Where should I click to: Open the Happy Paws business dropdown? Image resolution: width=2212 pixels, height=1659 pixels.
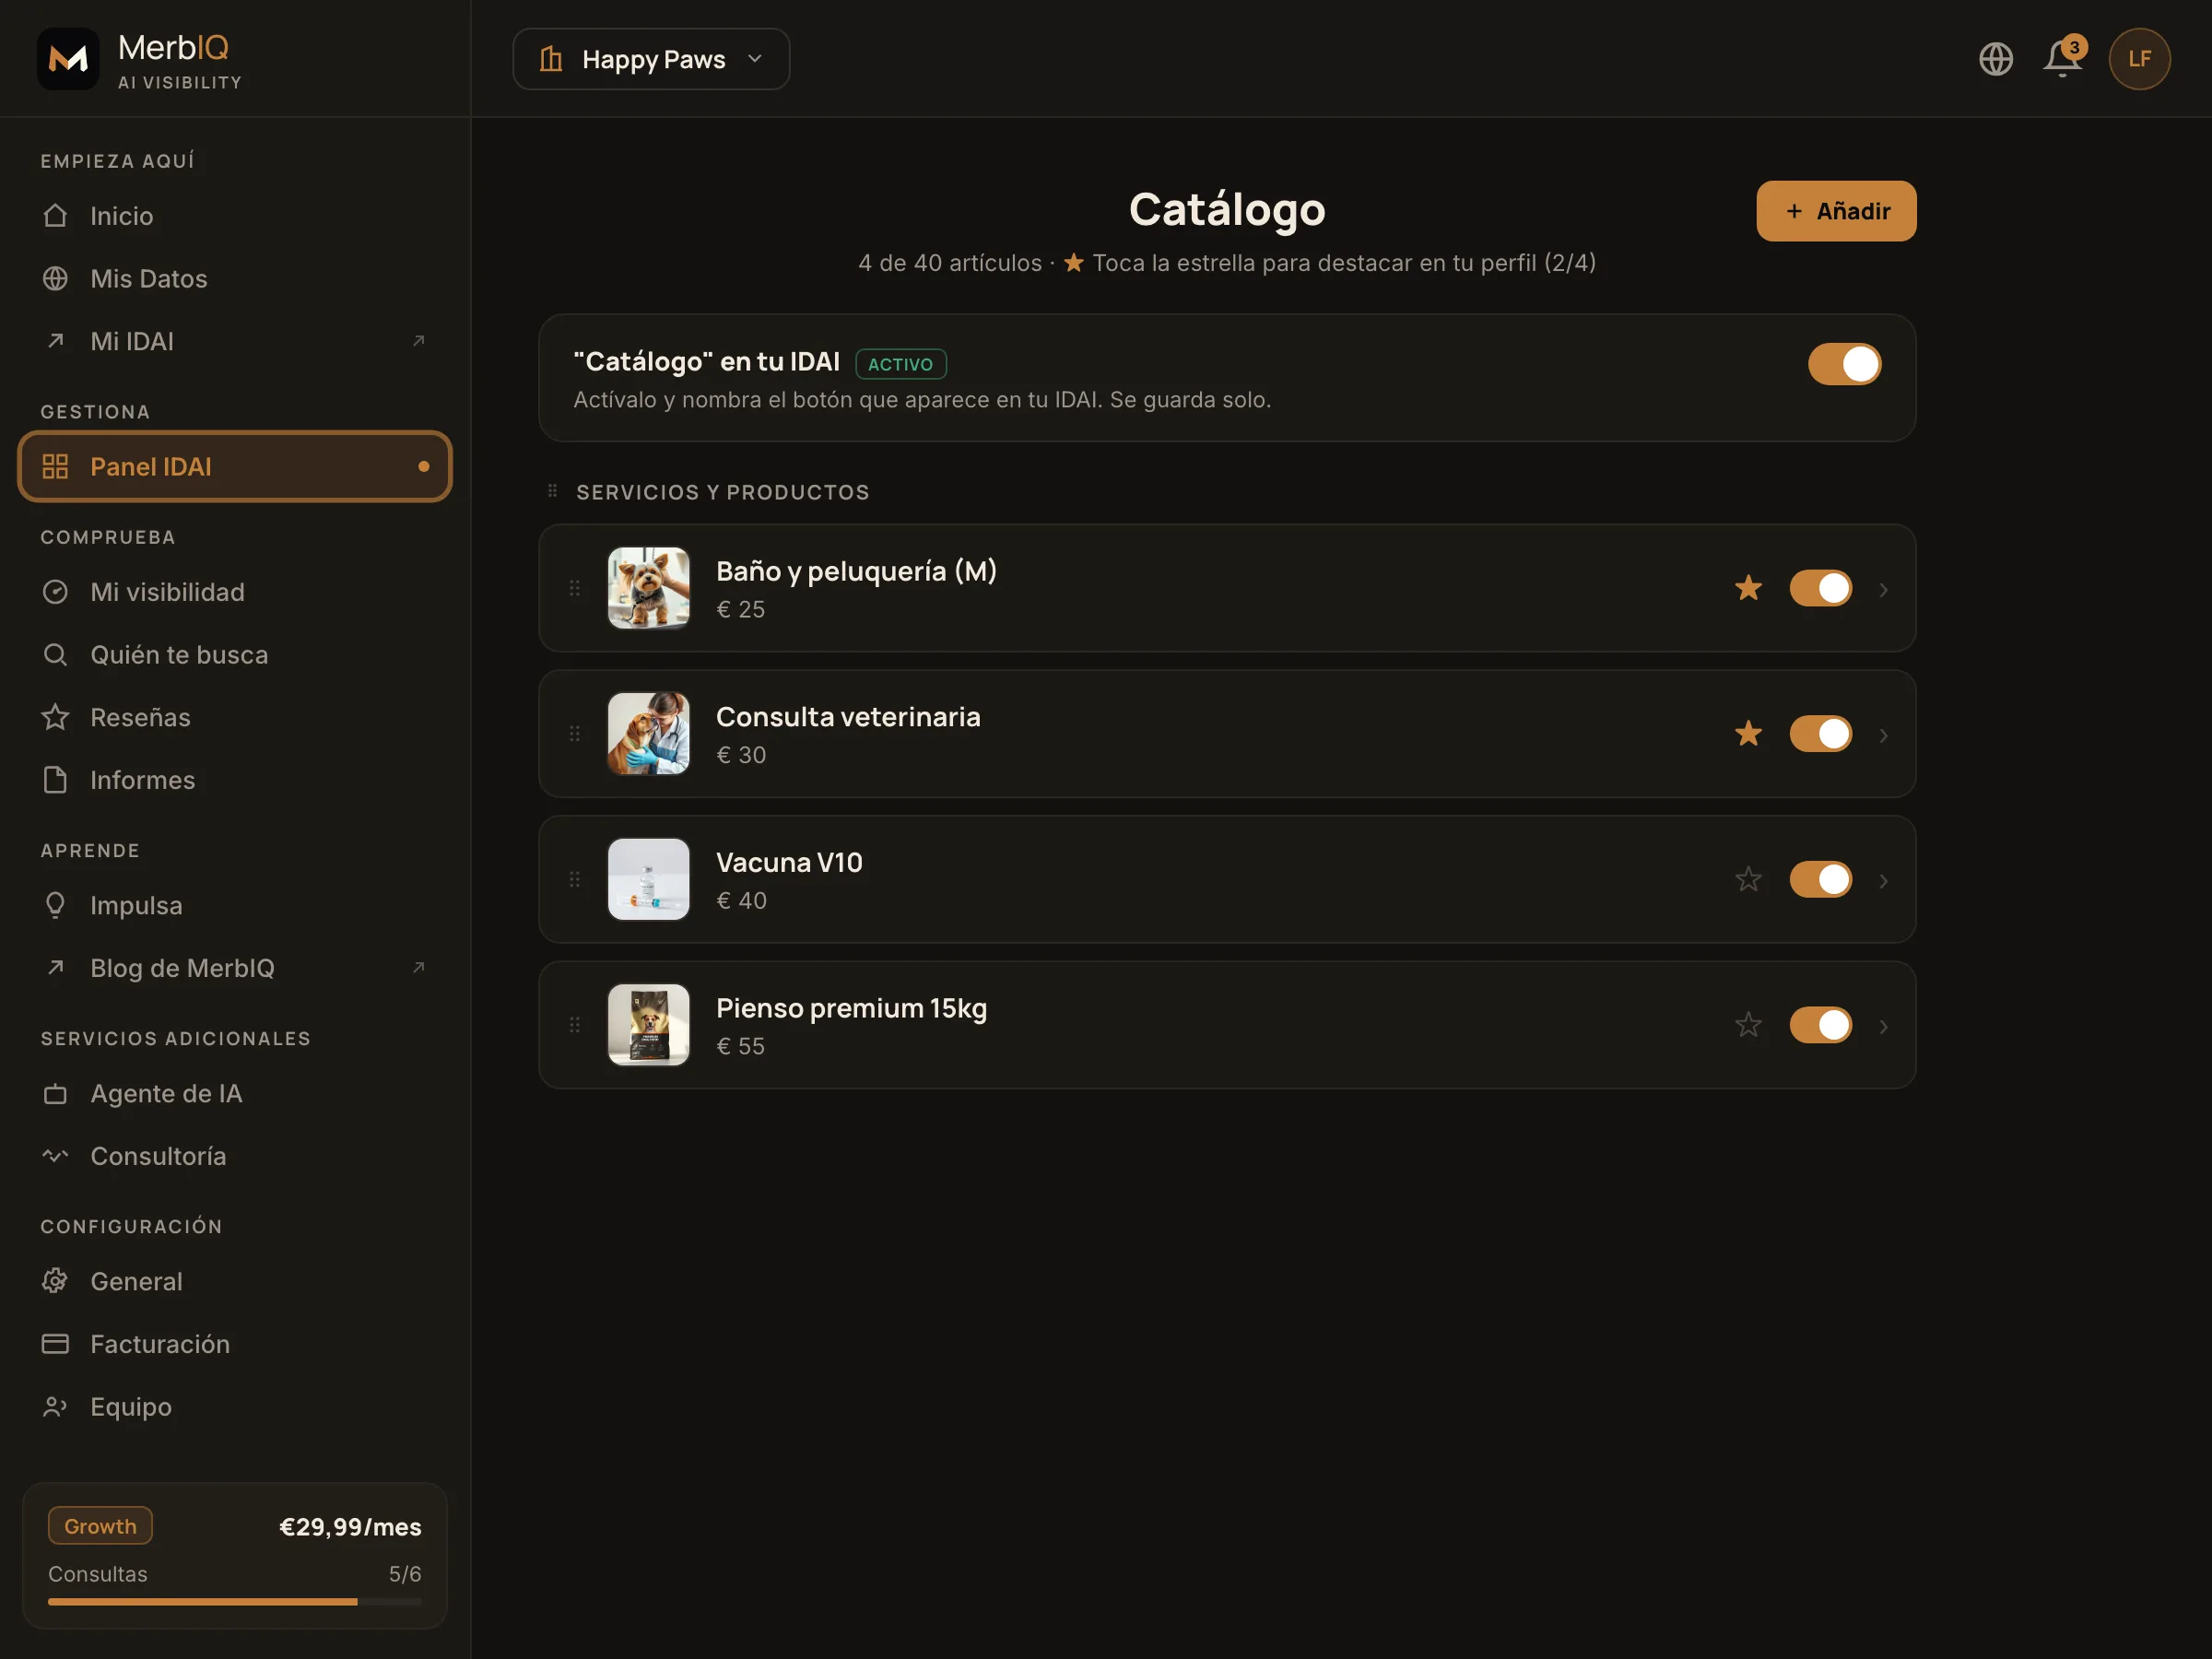click(651, 59)
